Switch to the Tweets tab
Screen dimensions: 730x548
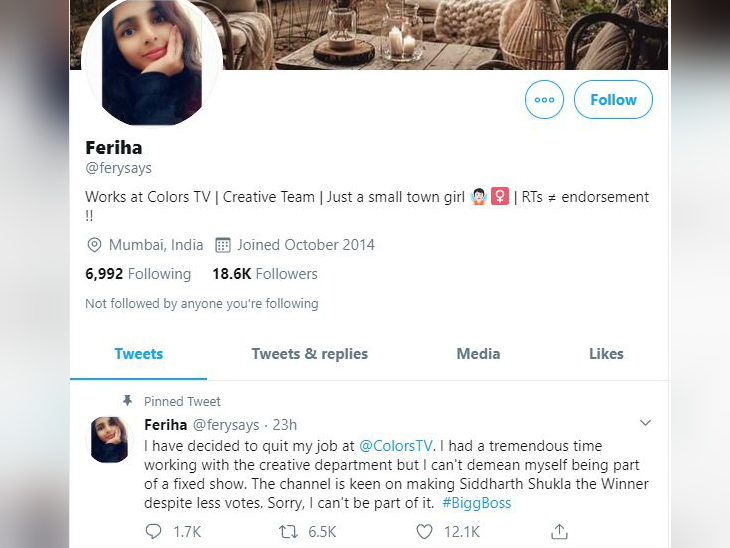click(138, 354)
